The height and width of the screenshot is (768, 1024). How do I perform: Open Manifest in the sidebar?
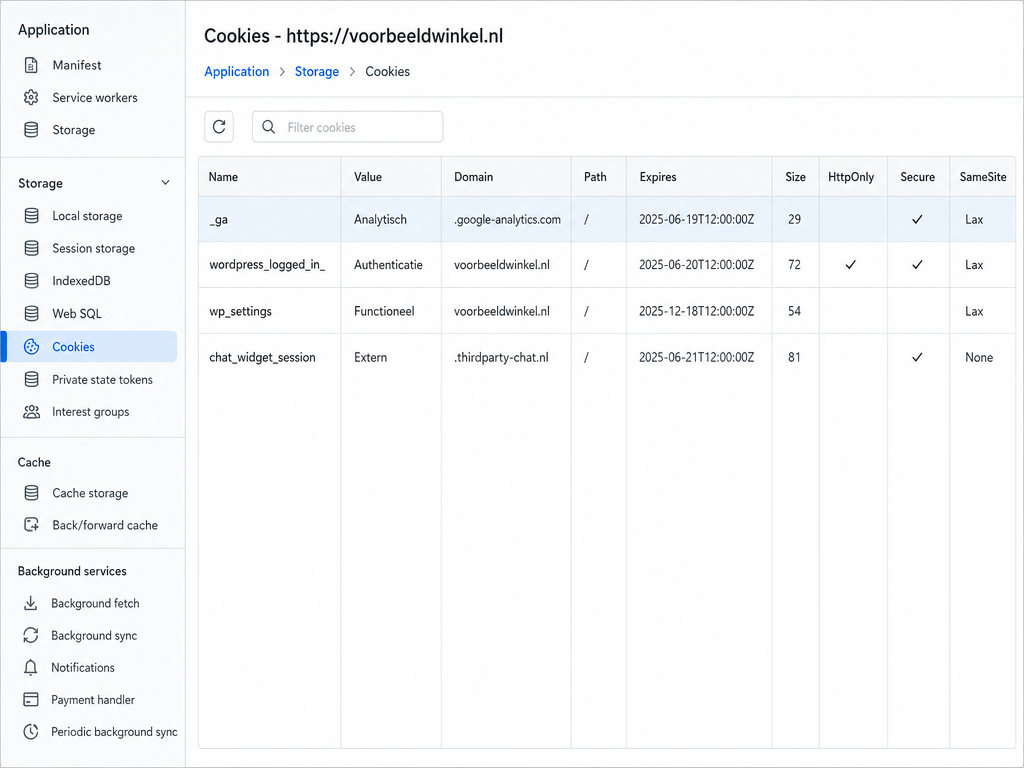click(x=76, y=65)
